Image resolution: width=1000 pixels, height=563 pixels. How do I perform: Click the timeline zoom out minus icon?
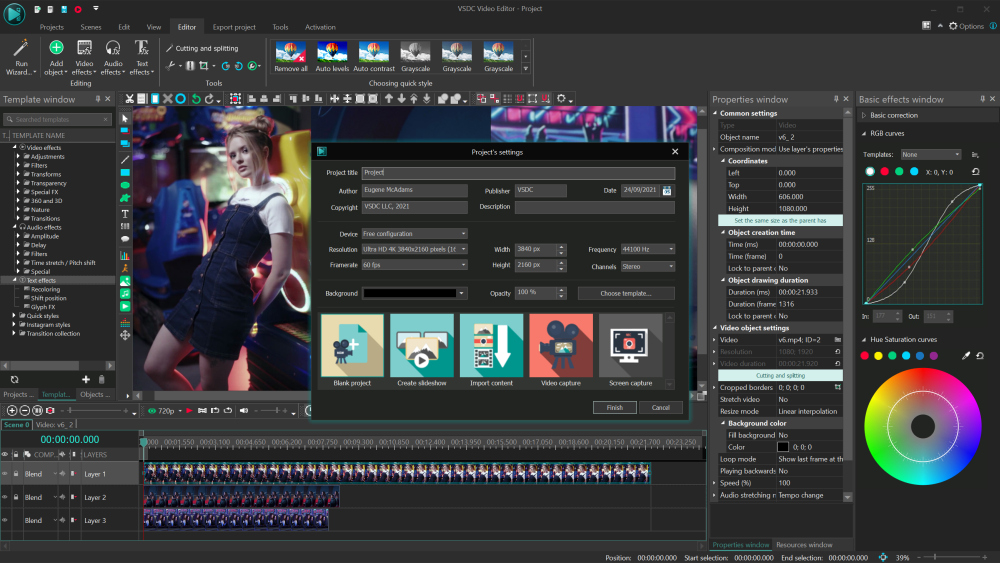25,411
